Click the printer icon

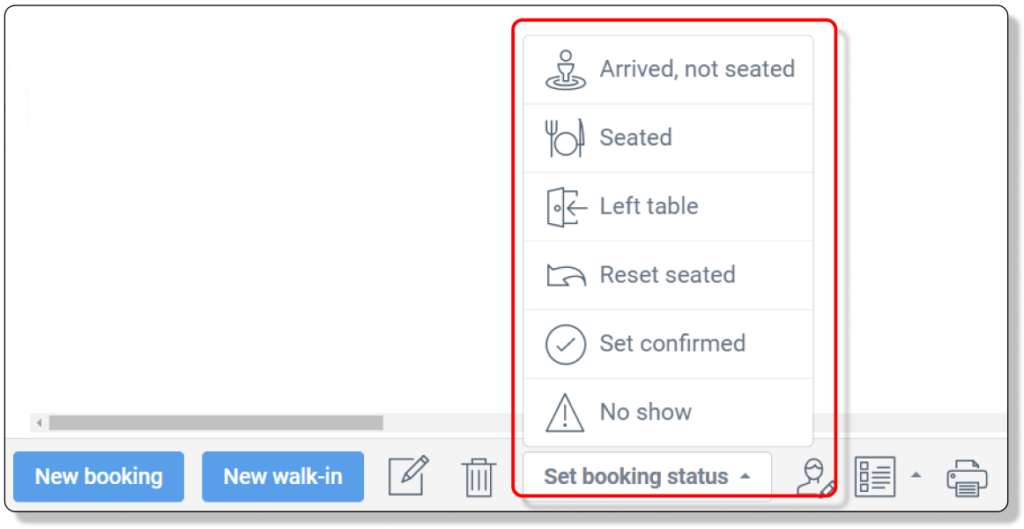click(967, 477)
